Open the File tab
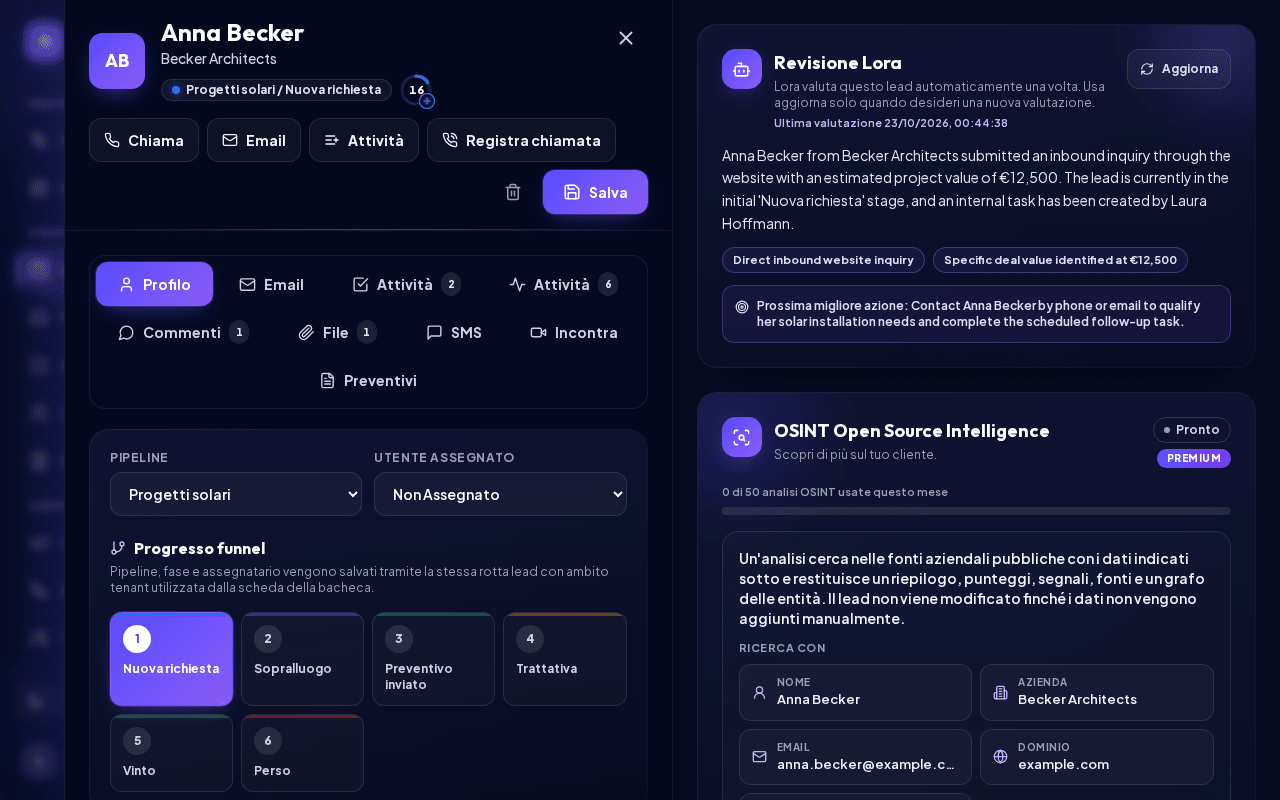The width and height of the screenshot is (1280, 800). (337, 332)
